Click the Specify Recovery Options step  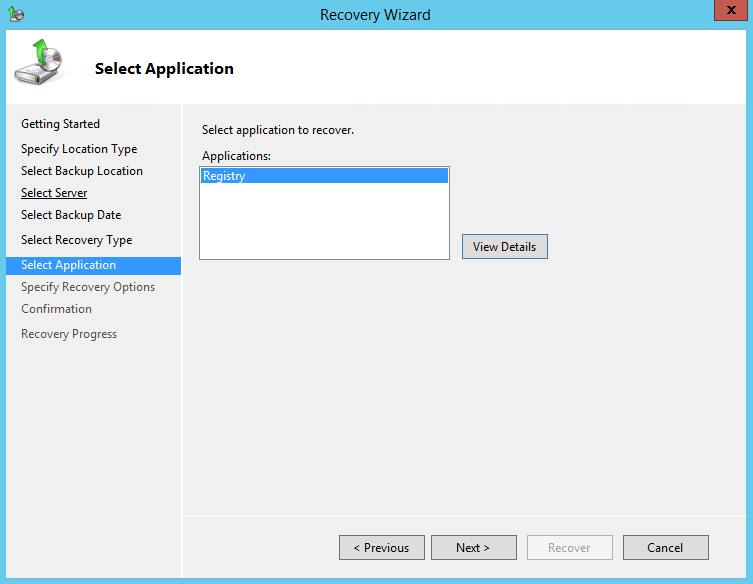(x=88, y=287)
